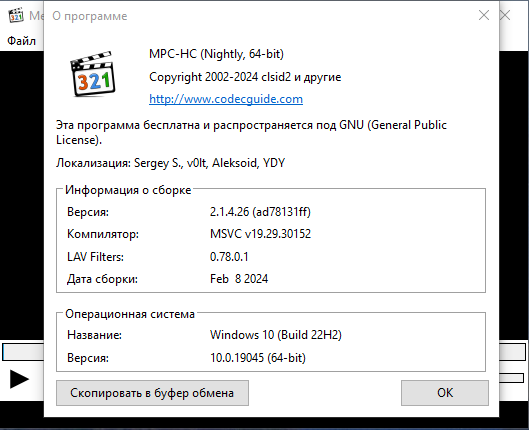Screen dimensions: 529x430
Task: Click the LAV Filters value 0.78.0.1
Action: point(229,257)
